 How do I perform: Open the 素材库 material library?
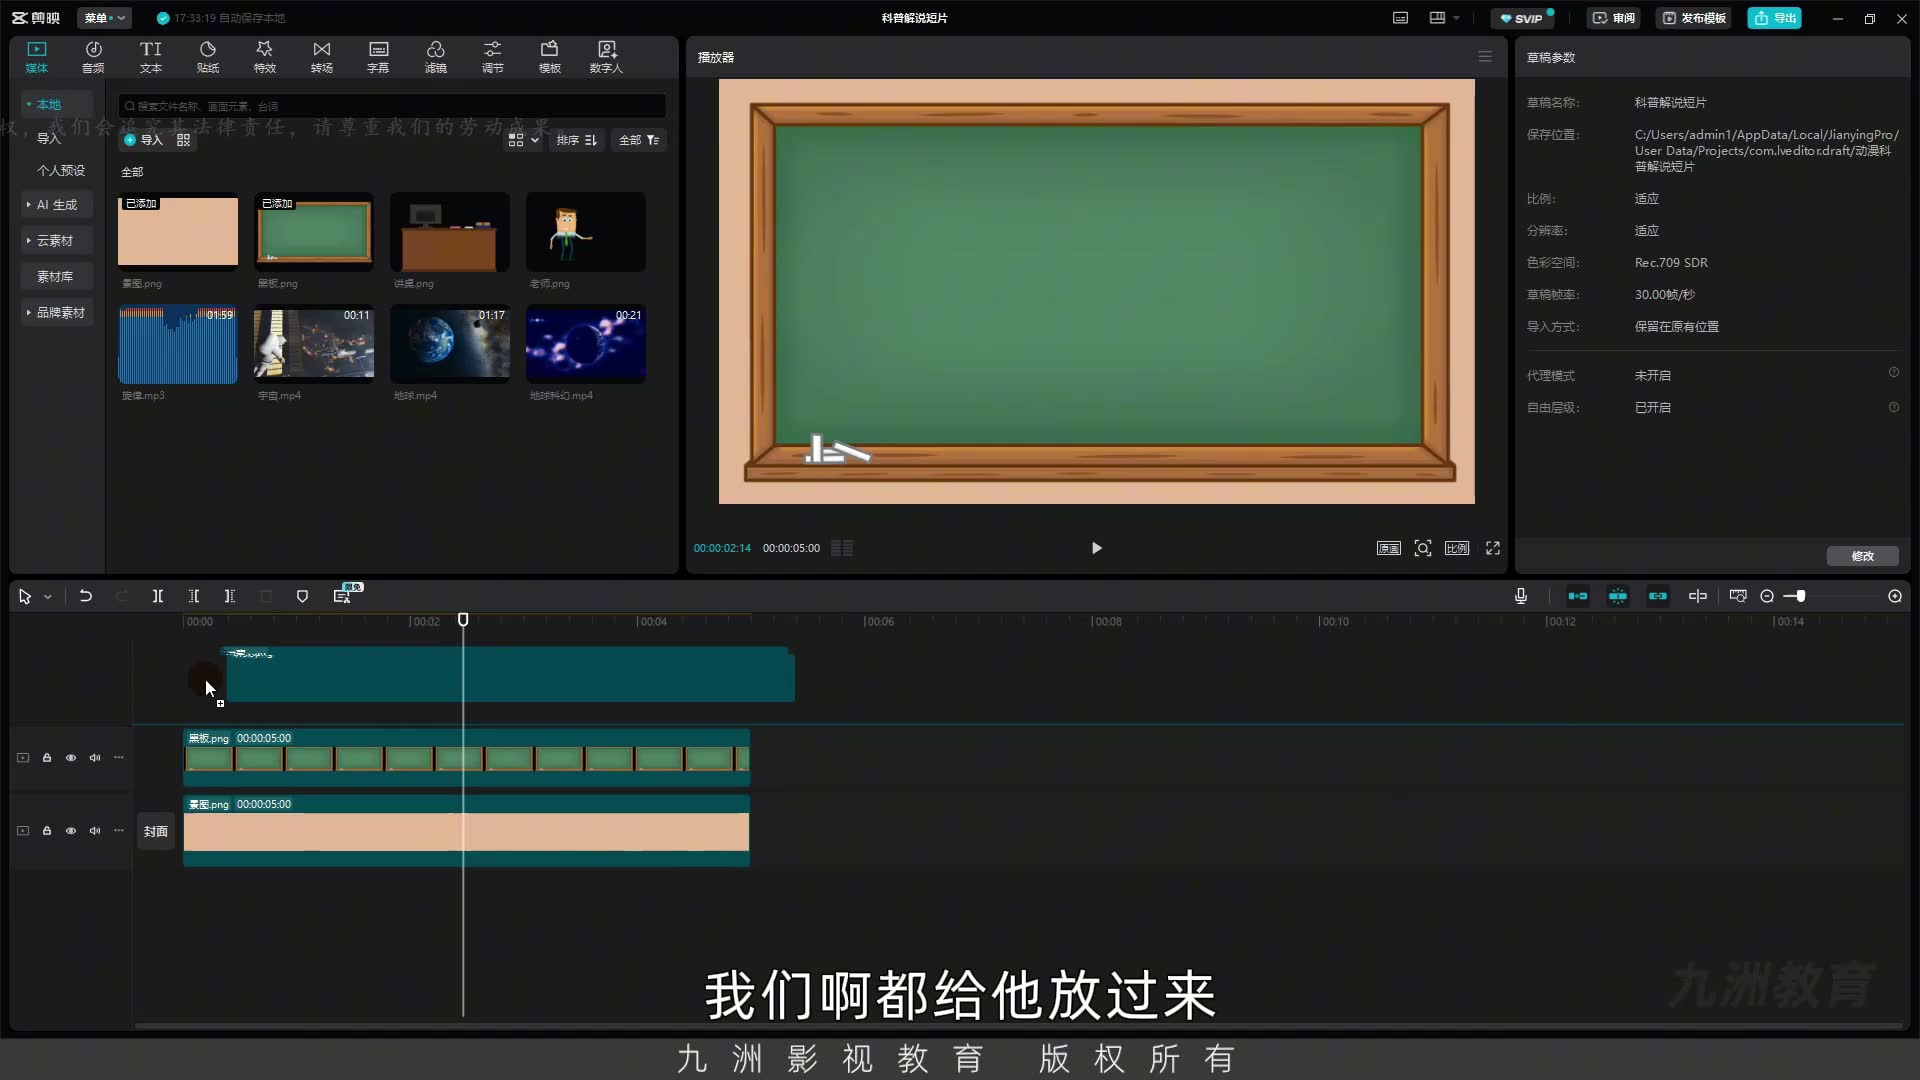pos(56,276)
